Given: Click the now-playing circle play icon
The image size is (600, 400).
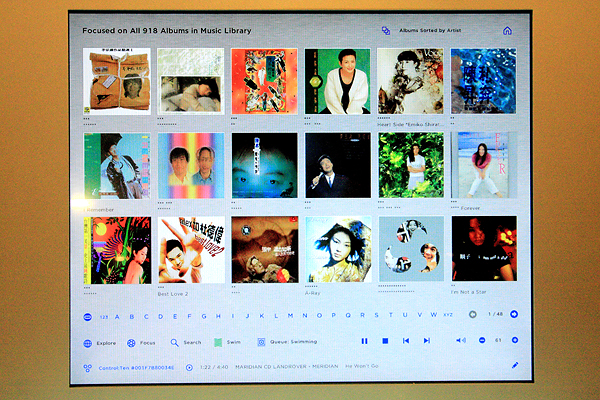Looking at the screenshot, I should (x=189, y=367).
